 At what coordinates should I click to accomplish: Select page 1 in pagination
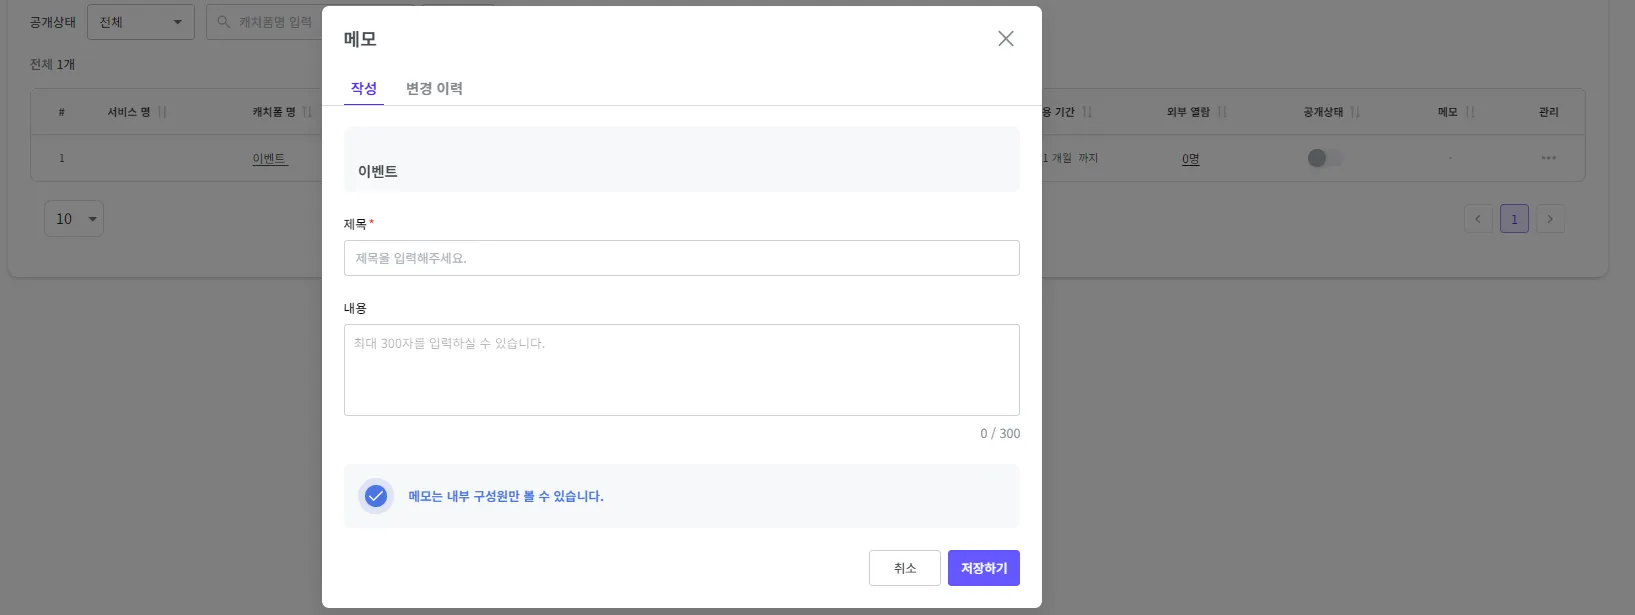[x=1514, y=219]
